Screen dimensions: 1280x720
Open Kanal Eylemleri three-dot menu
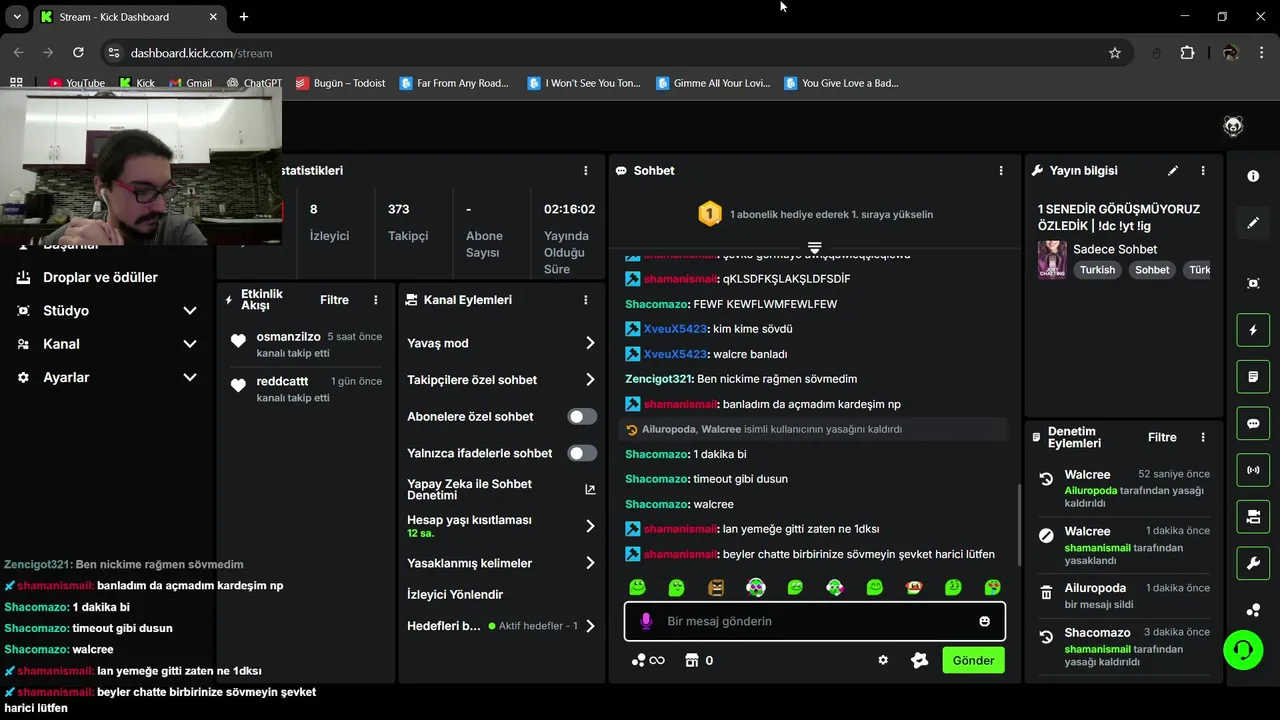pyautogui.click(x=586, y=300)
